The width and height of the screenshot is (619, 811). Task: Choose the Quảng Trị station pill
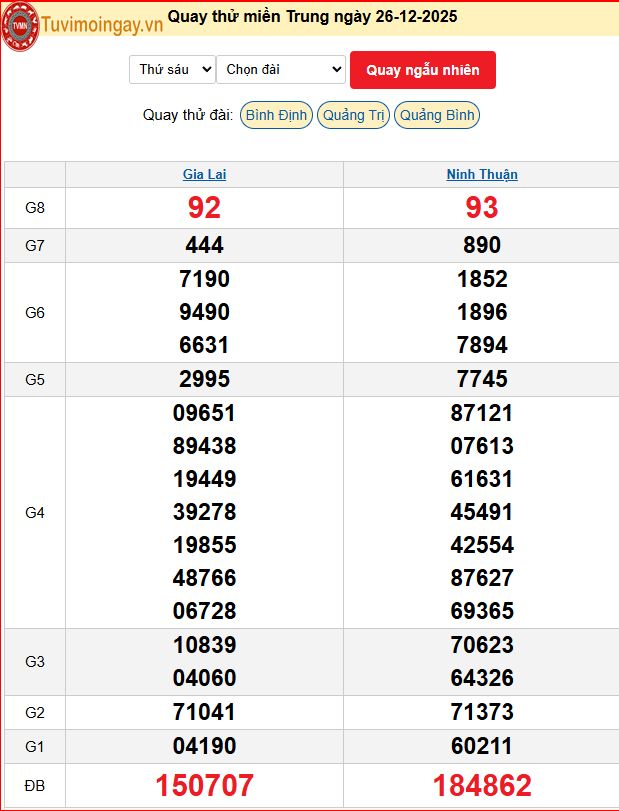(353, 115)
